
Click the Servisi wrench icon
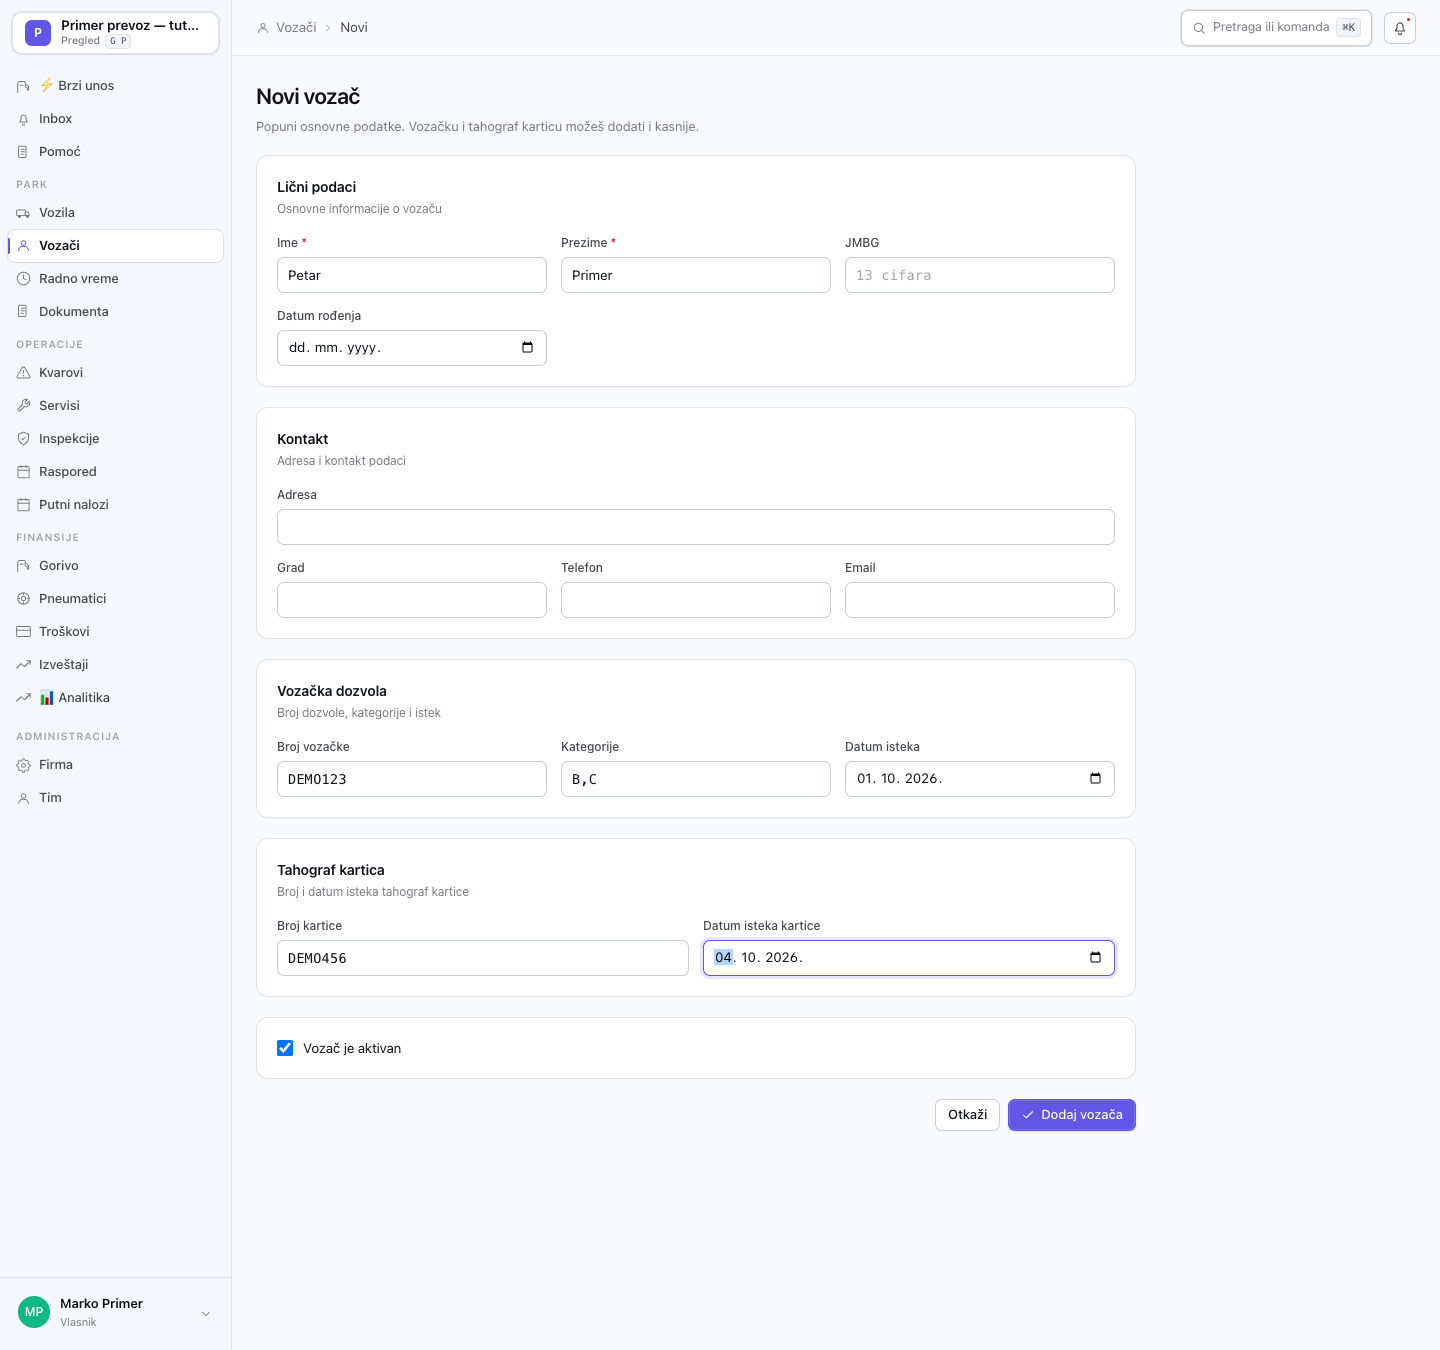[23, 406]
